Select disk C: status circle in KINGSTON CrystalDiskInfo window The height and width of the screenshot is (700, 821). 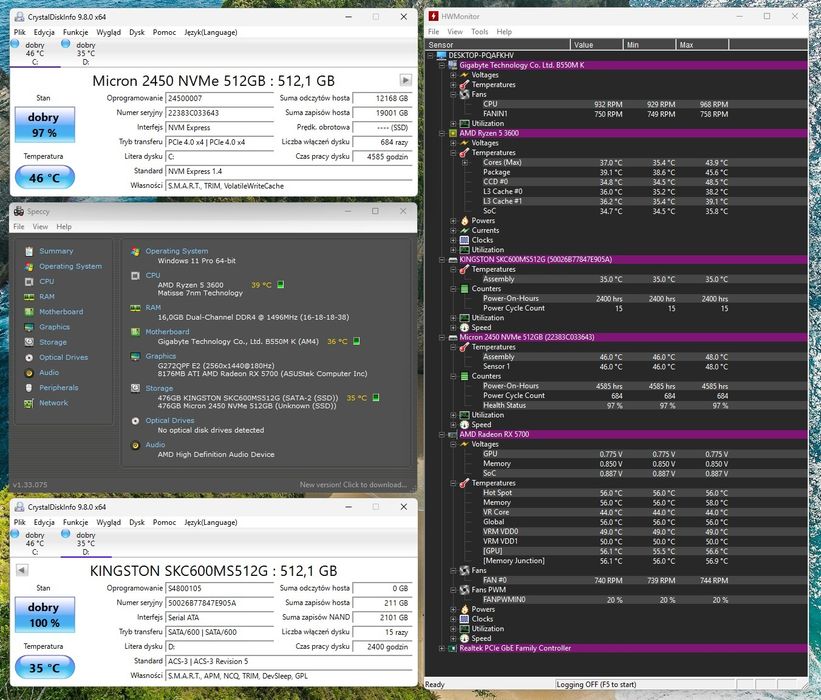(15, 534)
